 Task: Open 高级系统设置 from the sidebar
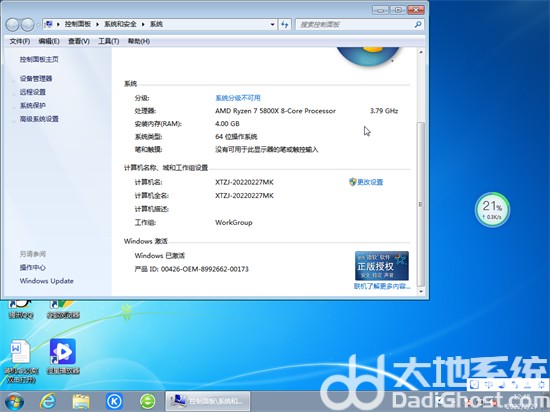point(39,119)
